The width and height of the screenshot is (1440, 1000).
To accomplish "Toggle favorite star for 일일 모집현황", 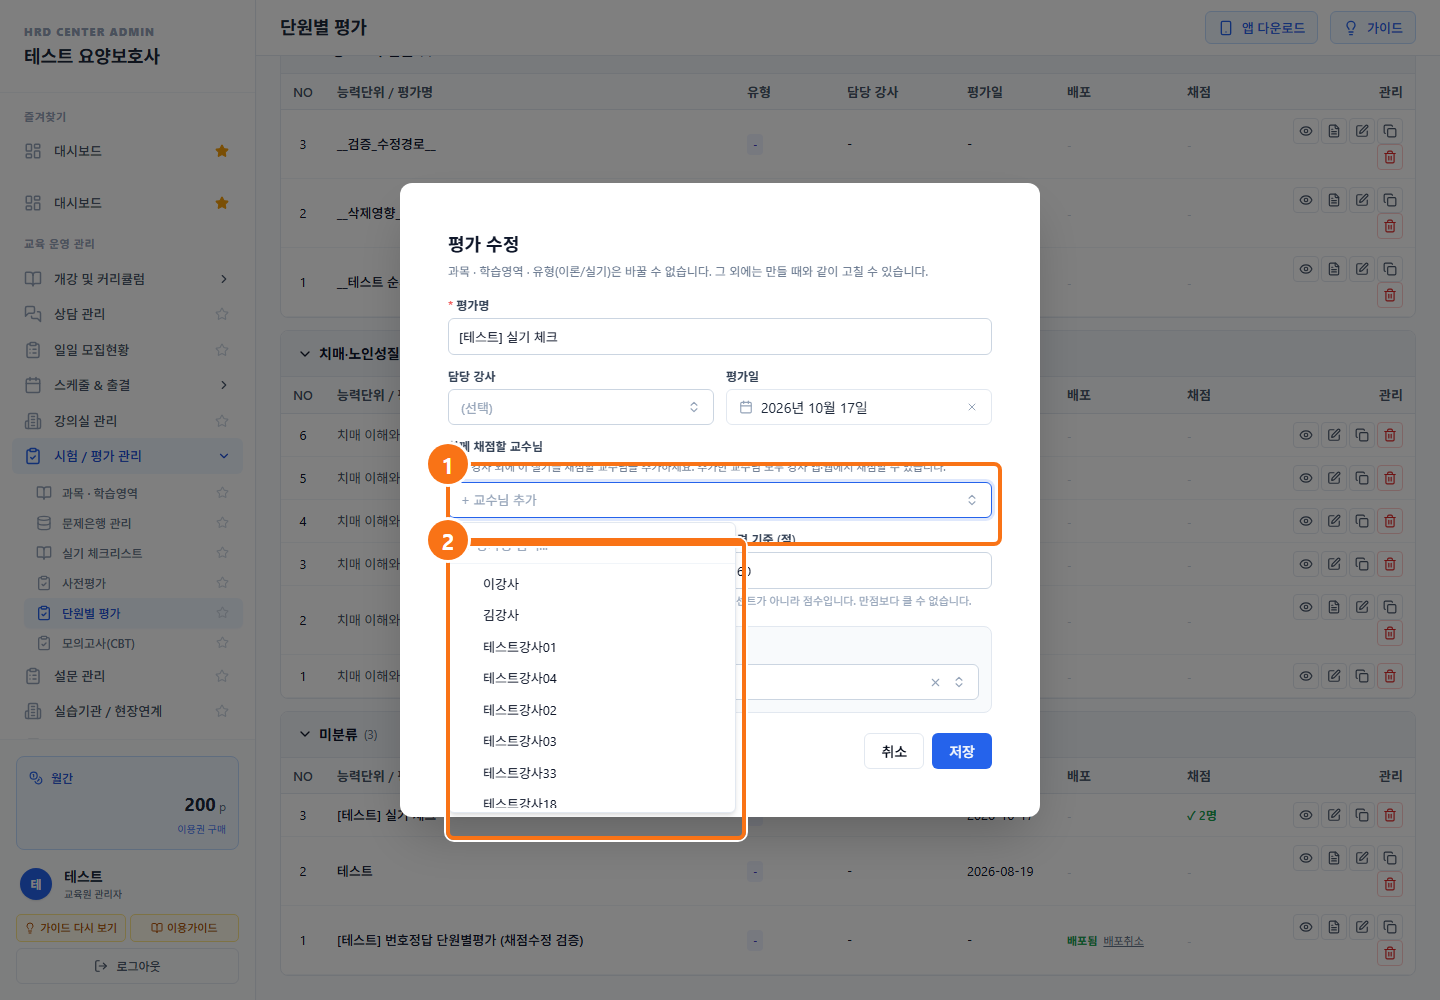I will (222, 350).
